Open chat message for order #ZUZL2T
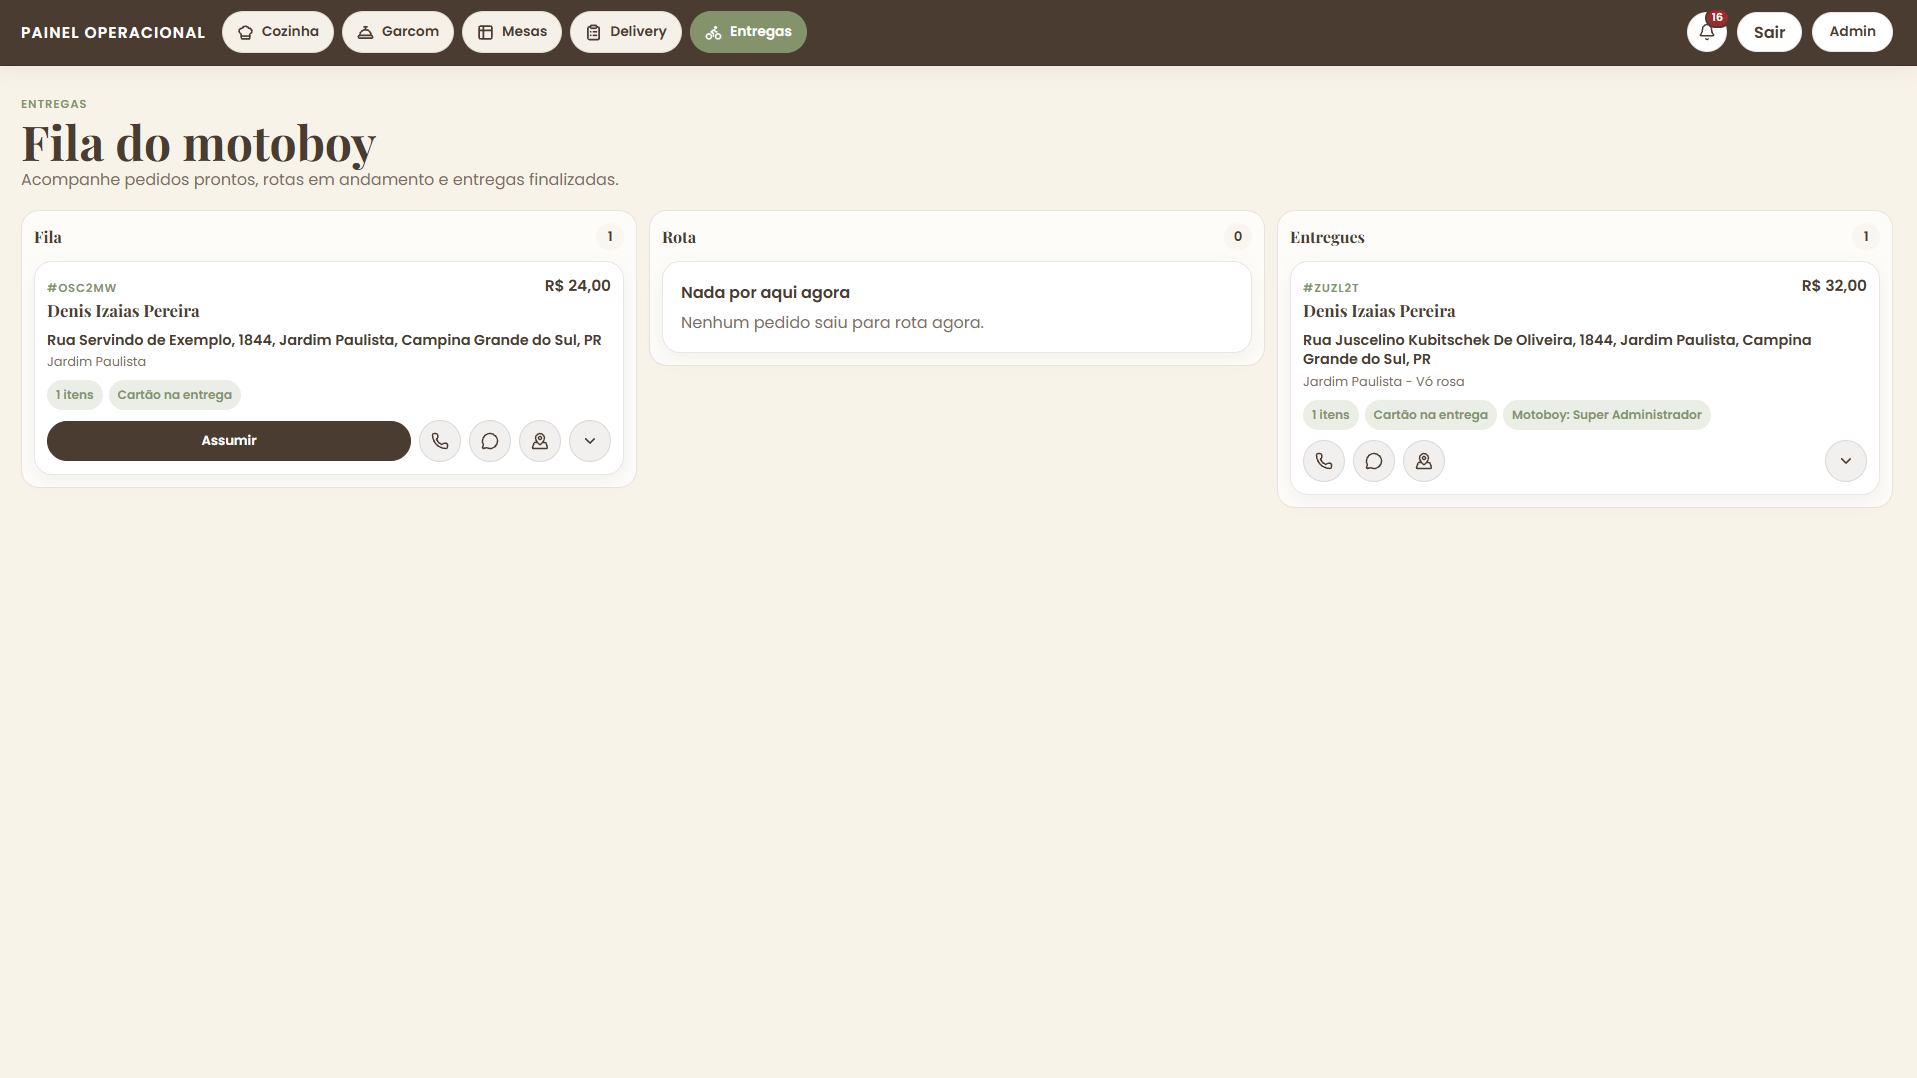 click(1374, 461)
